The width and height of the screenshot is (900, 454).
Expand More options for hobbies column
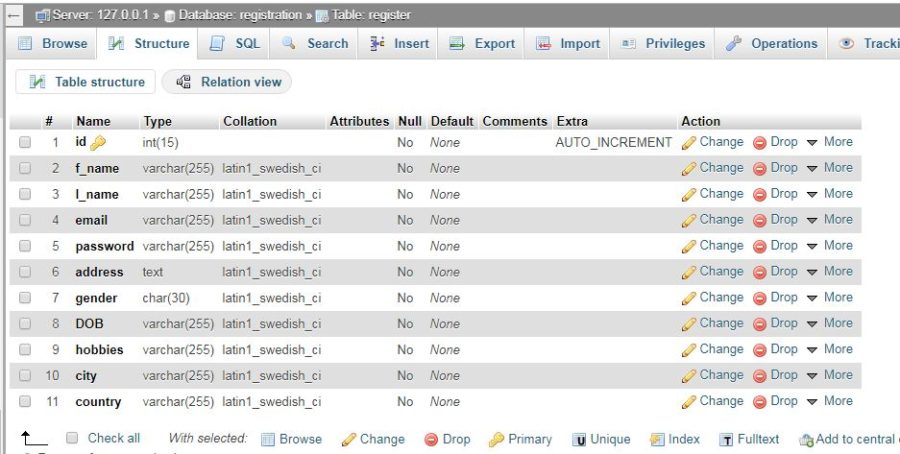pyautogui.click(x=830, y=349)
